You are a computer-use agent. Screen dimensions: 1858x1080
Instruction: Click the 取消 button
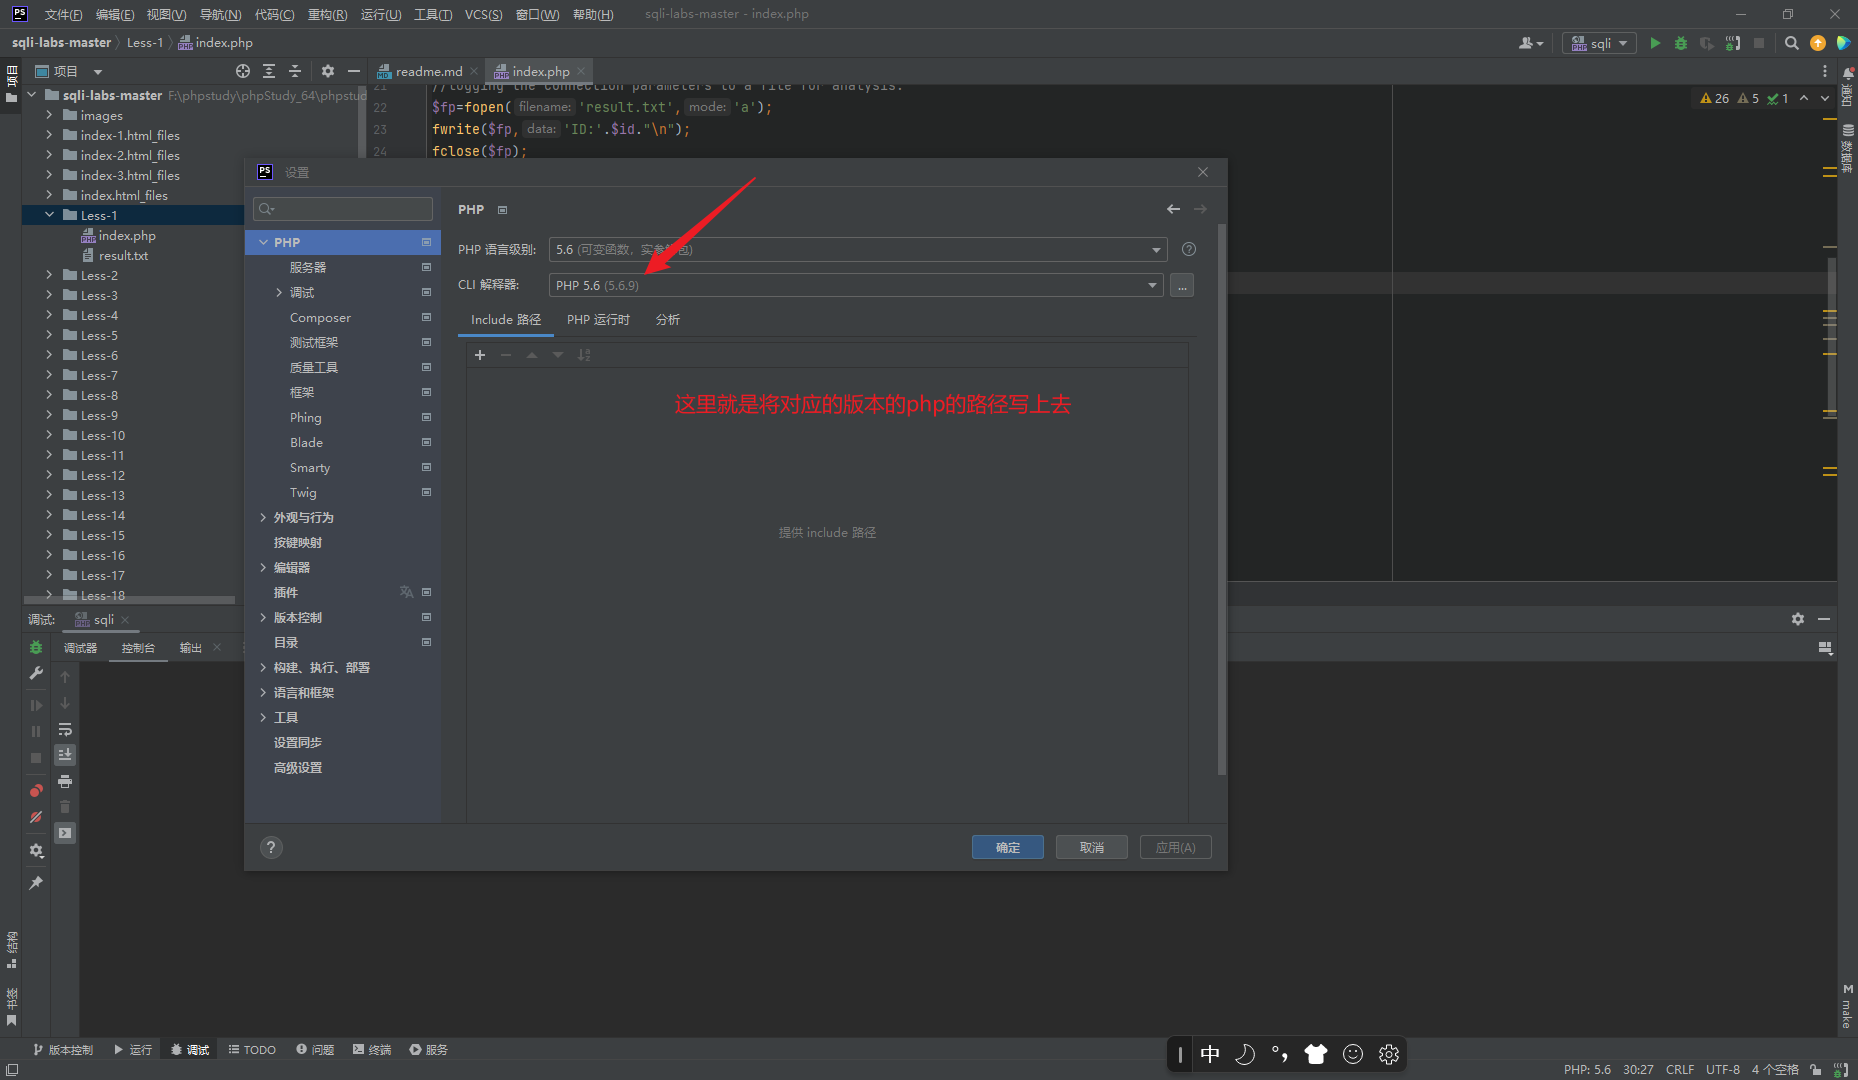point(1091,848)
